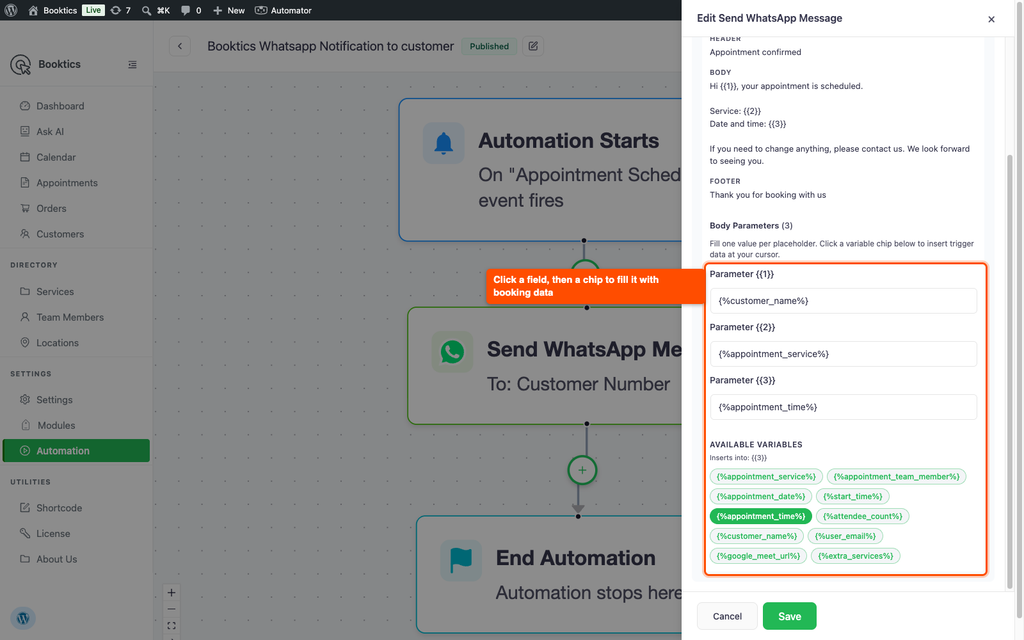Click the New plus item
This screenshot has height=640, width=1024.
tap(229, 10)
